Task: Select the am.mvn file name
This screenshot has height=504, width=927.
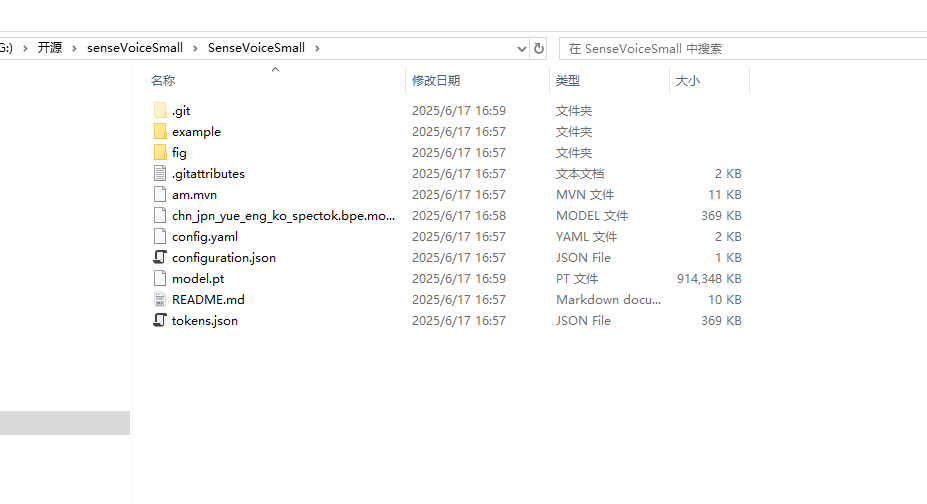Action: pos(195,194)
